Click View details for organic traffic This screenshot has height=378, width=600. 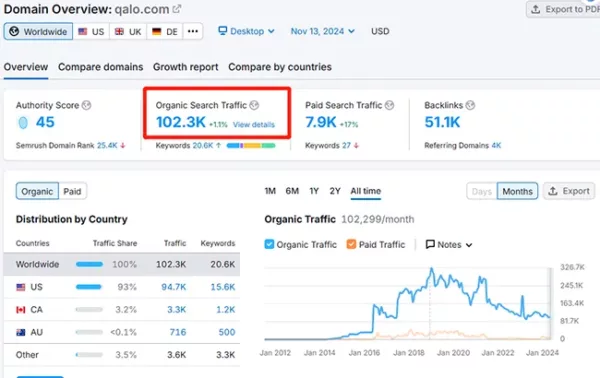pos(254,125)
